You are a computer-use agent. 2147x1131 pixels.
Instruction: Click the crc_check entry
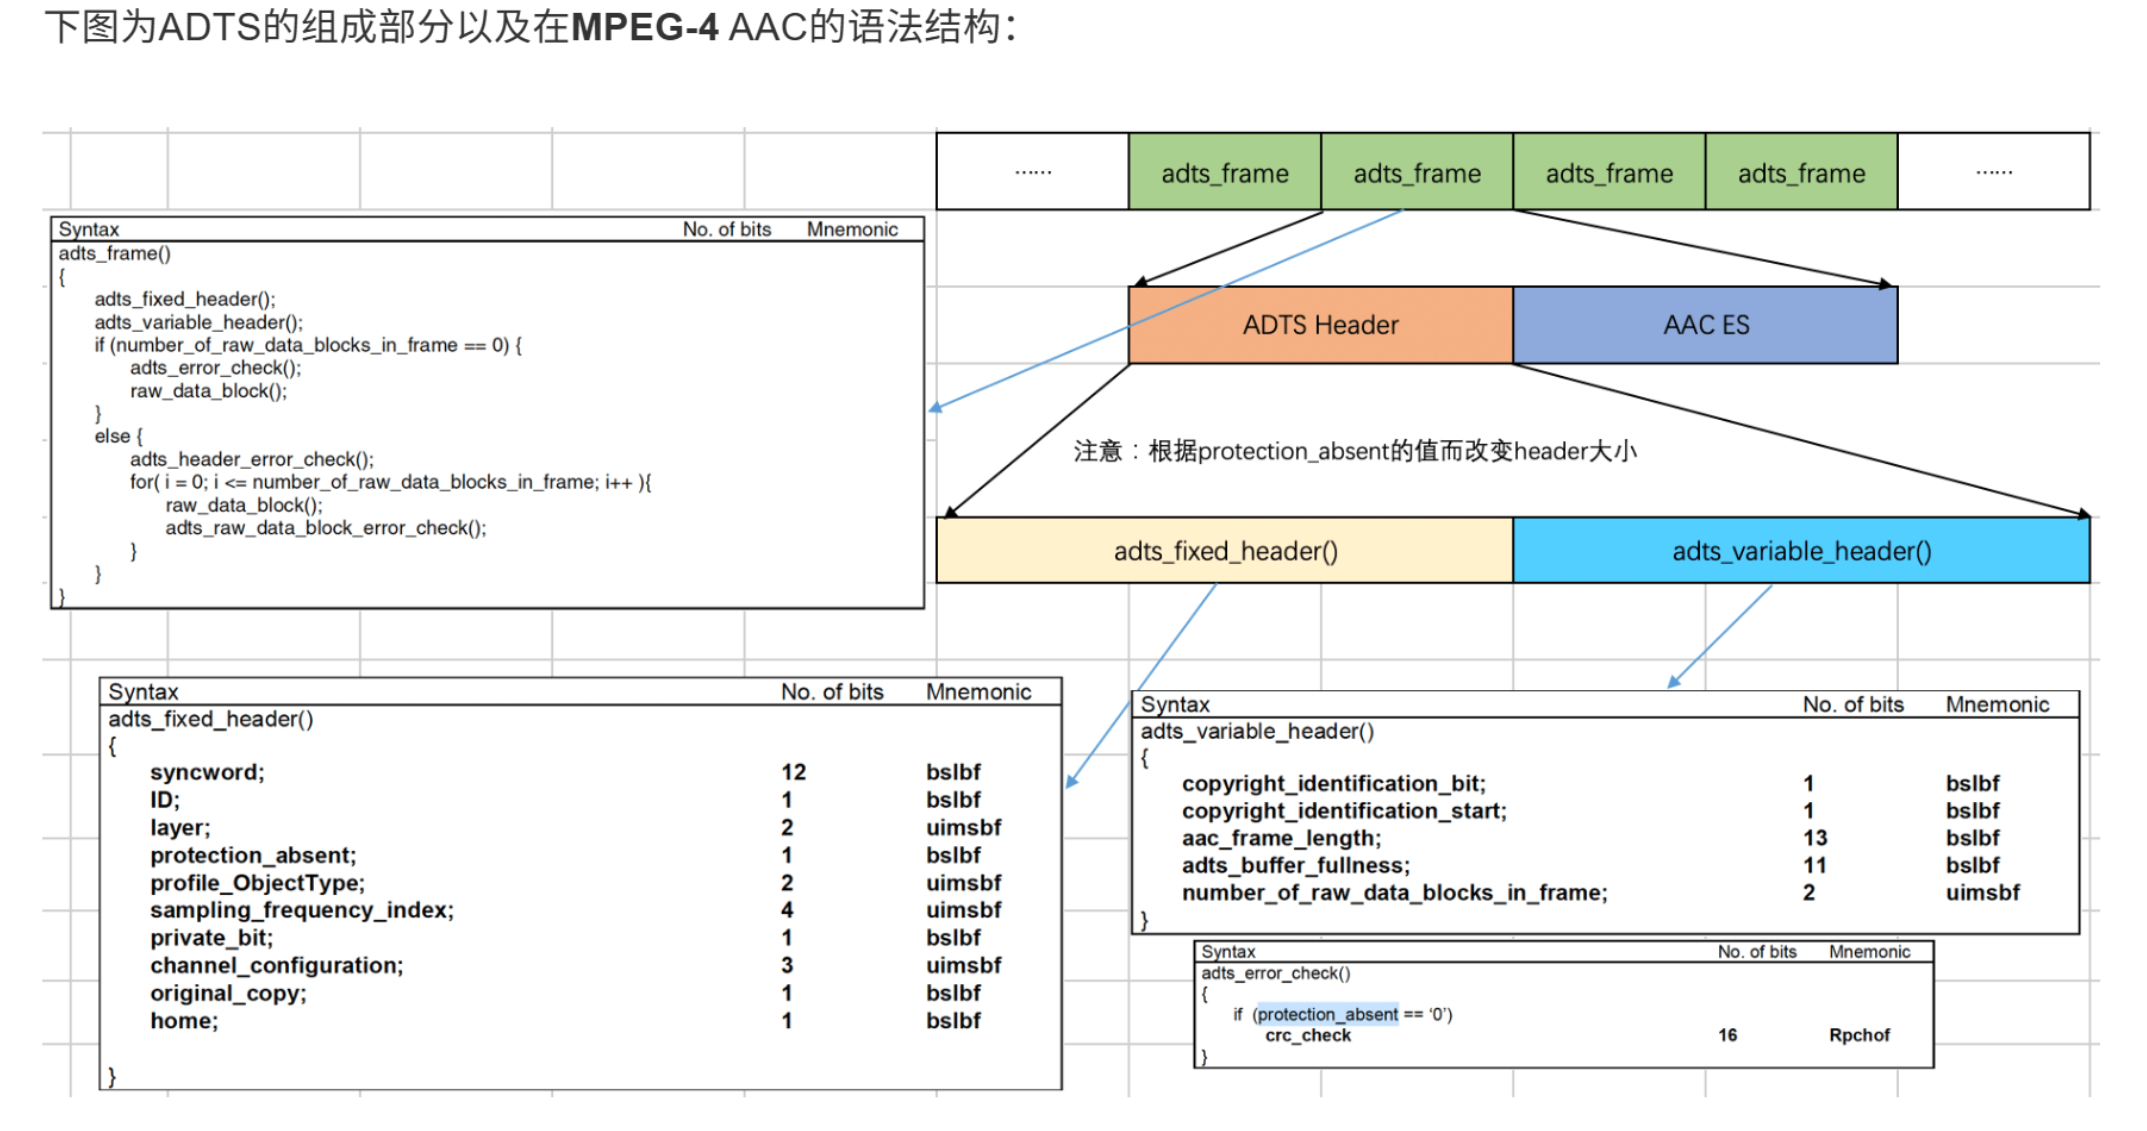(1307, 1036)
